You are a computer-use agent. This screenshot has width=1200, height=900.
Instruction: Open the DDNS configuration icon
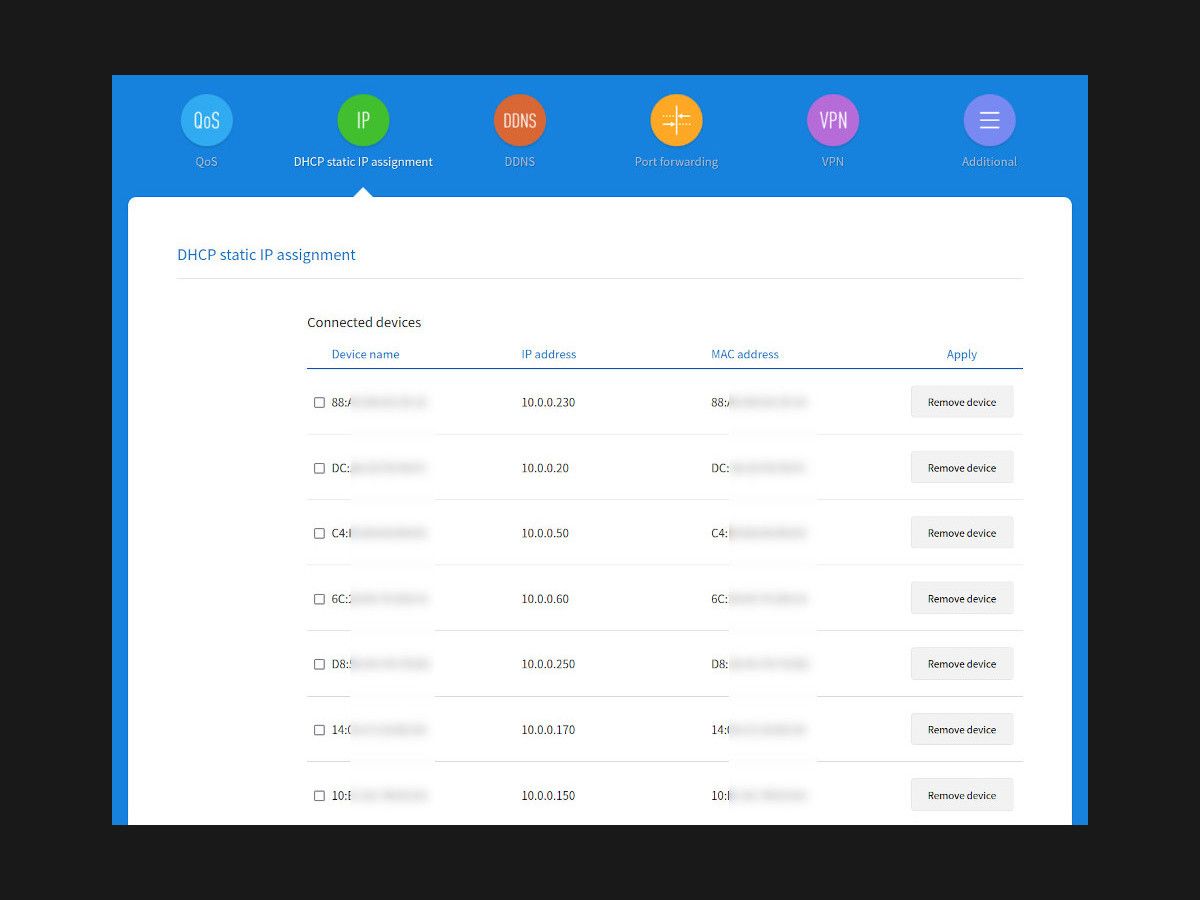point(519,118)
